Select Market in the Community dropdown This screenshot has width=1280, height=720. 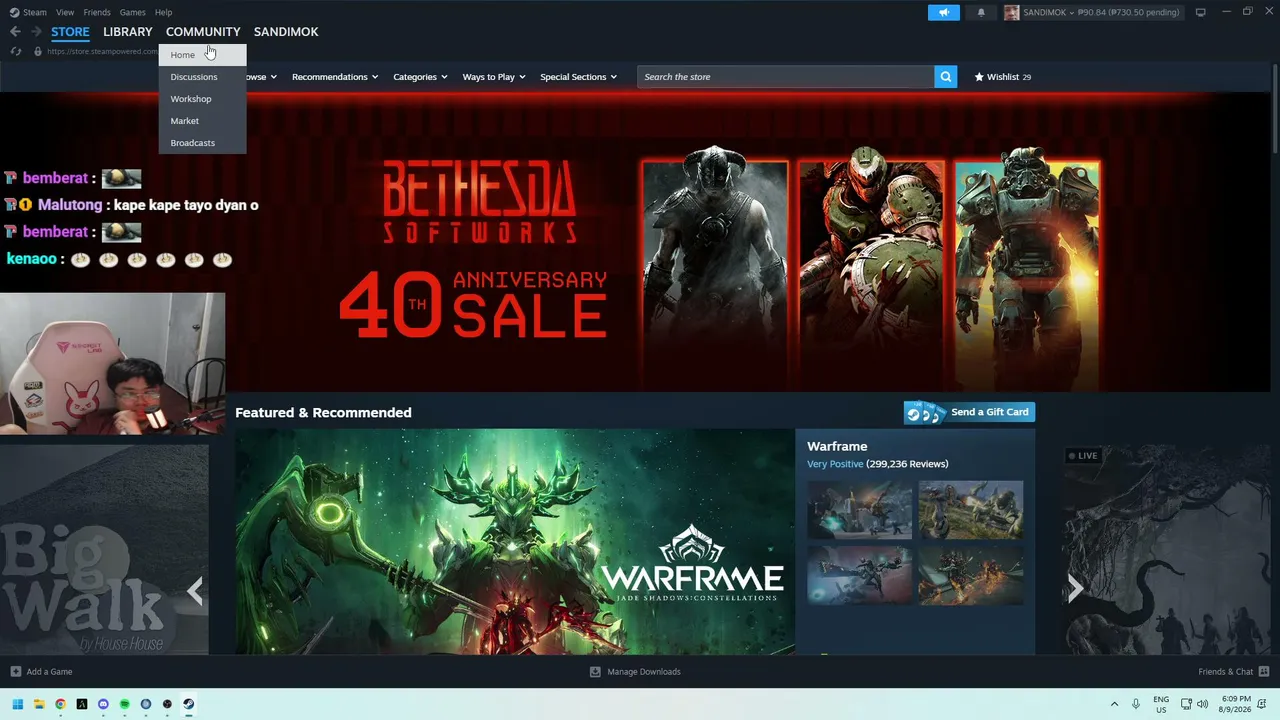pos(202,121)
